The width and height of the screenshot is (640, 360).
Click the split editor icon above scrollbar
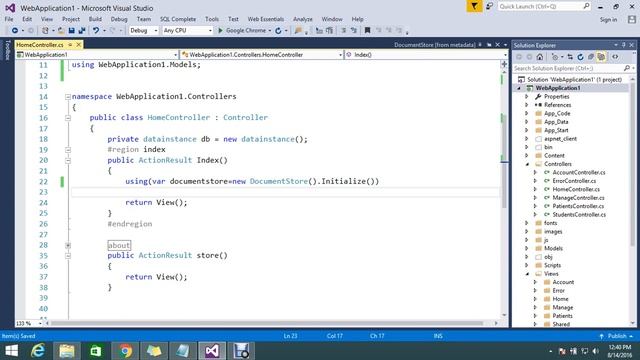pyautogui.click(x=504, y=64)
